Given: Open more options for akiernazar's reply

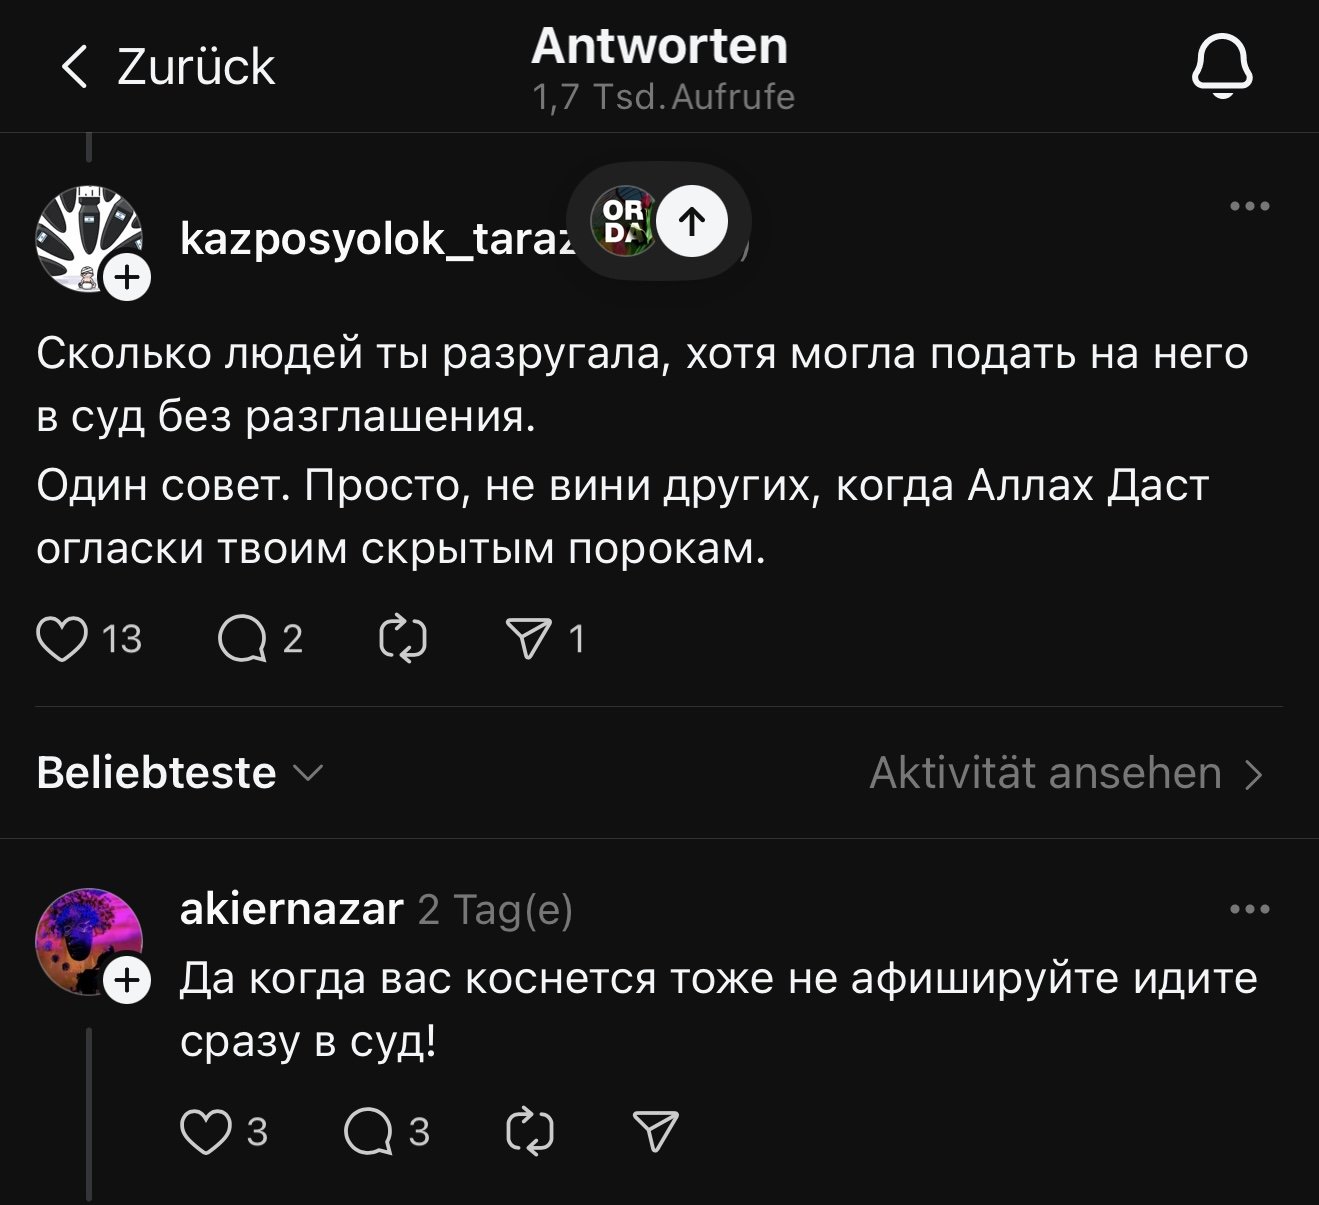Looking at the screenshot, I should pyautogui.click(x=1250, y=910).
